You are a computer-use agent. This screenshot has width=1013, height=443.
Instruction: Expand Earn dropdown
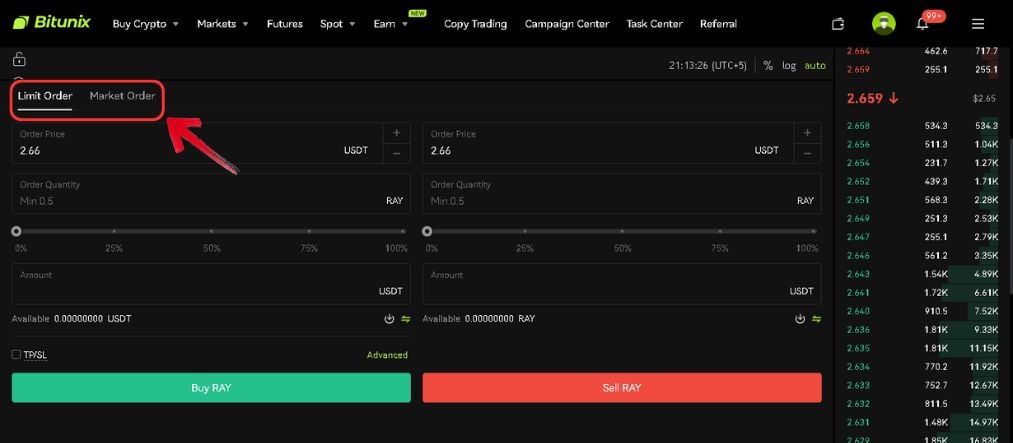391,24
